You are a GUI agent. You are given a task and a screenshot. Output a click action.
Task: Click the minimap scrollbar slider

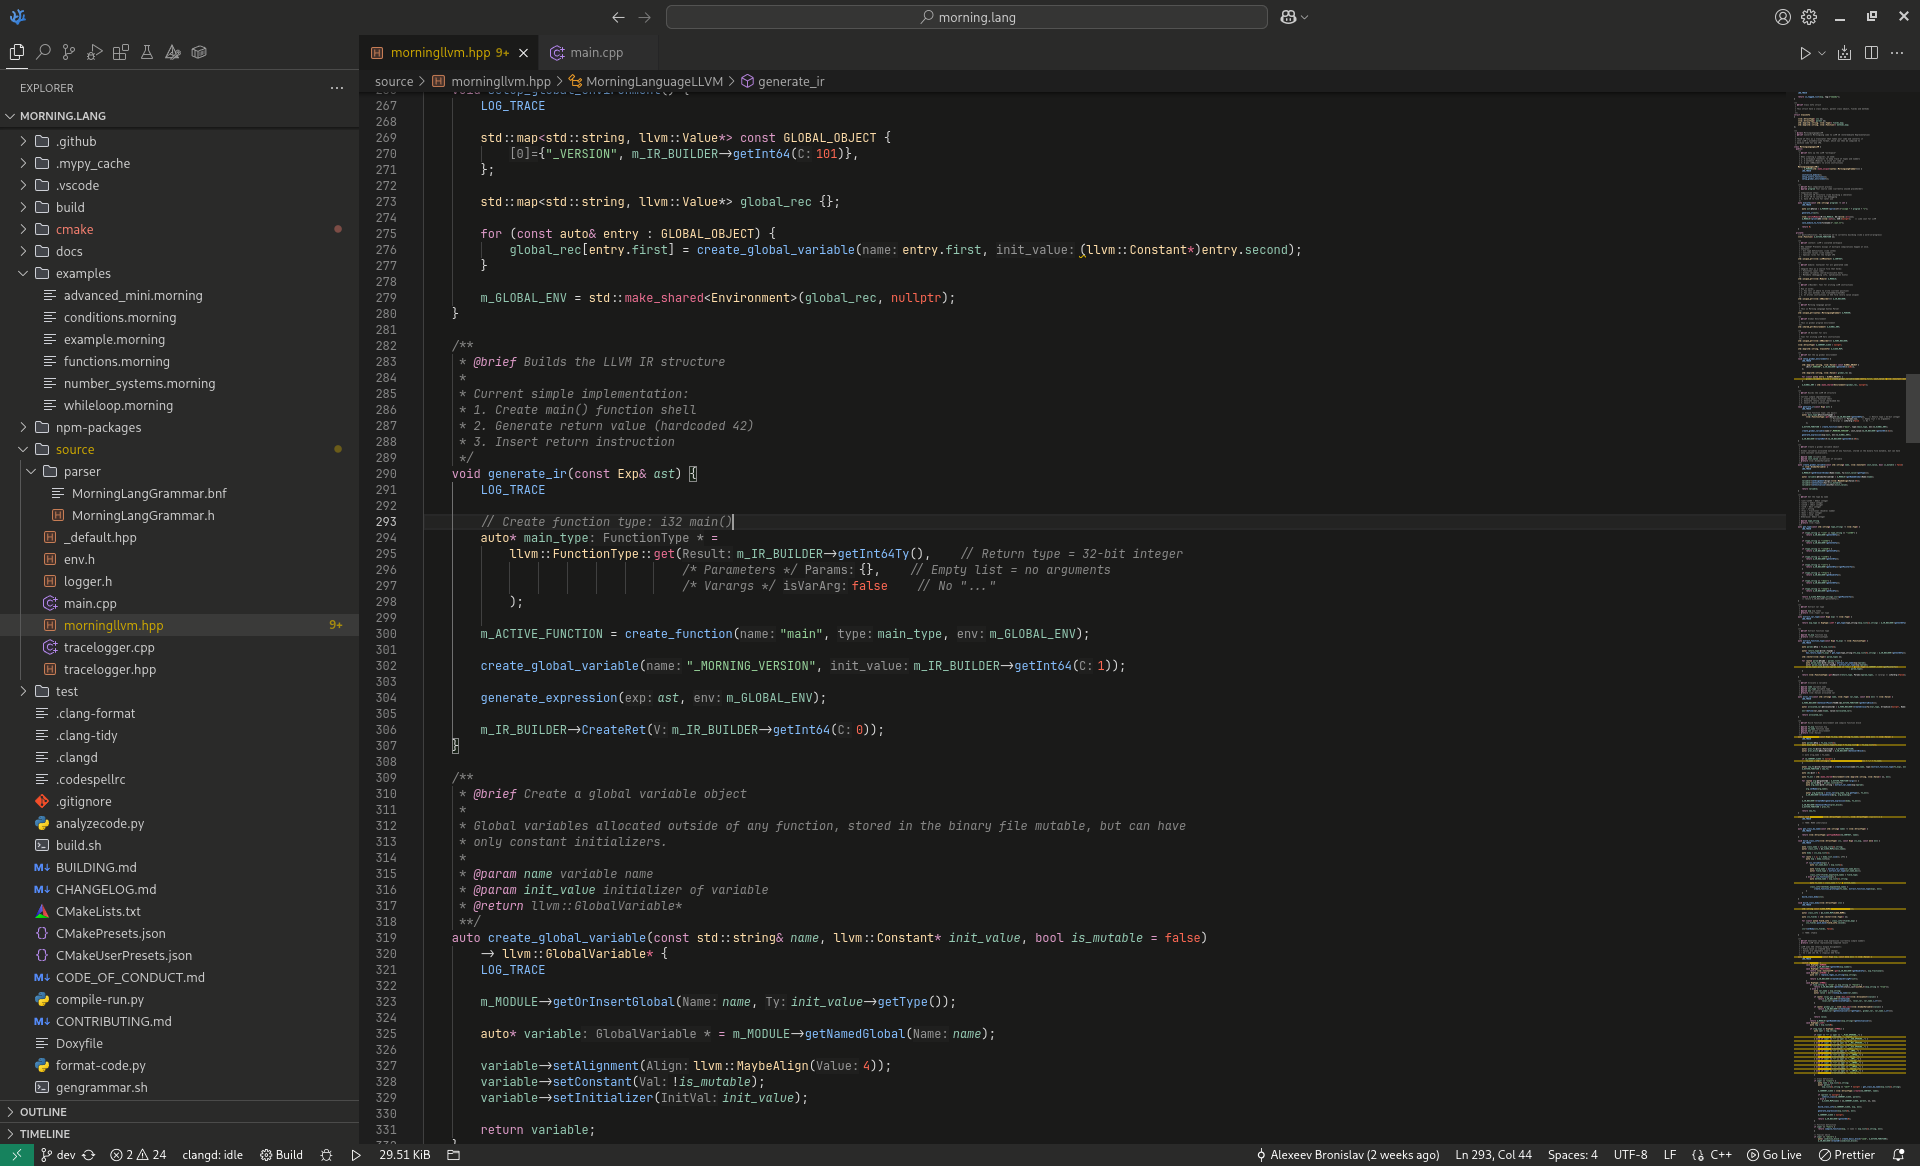coord(1912,408)
